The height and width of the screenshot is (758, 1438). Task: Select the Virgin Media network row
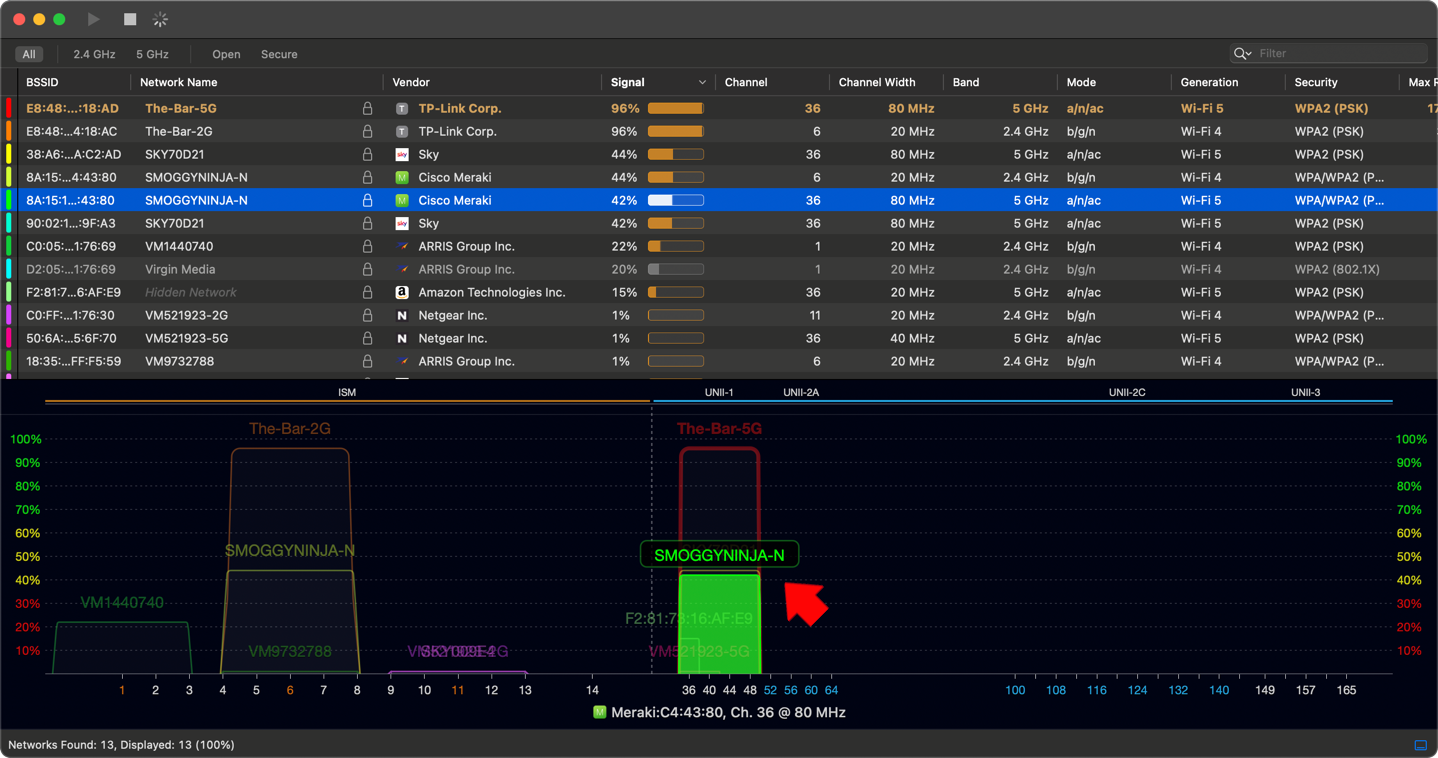click(719, 269)
